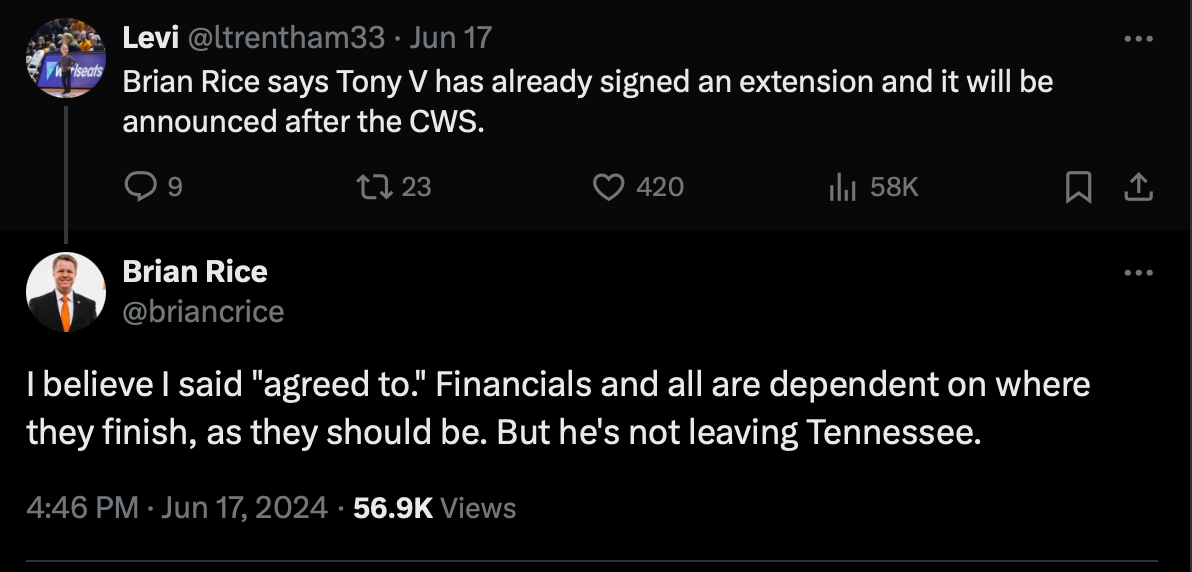Click Brian Rice's reply text about Tennessee
Image resolution: width=1192 pixels, height=572 pixels.
point(558,408)
